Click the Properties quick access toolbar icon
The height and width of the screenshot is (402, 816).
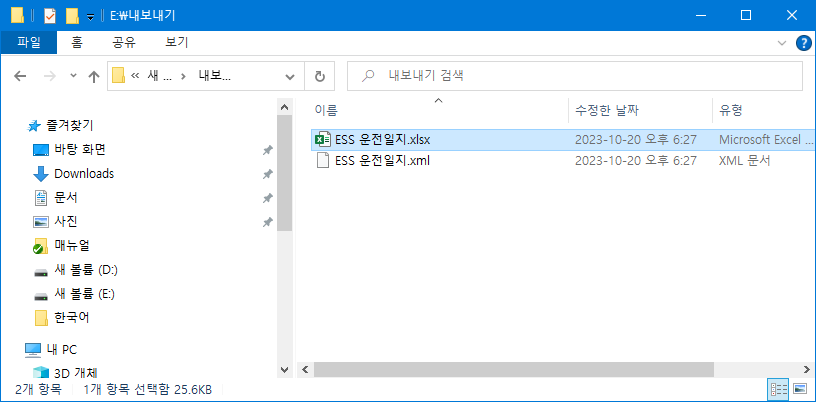[x=50, y=16]
